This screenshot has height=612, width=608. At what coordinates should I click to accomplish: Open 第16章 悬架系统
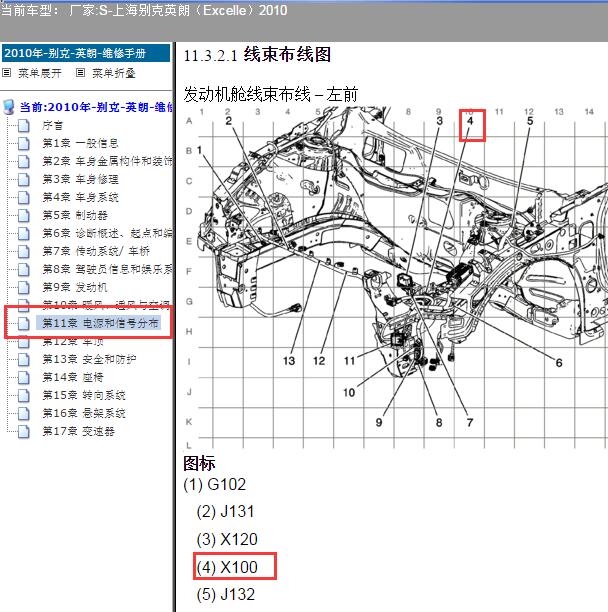tap(84, 413)
